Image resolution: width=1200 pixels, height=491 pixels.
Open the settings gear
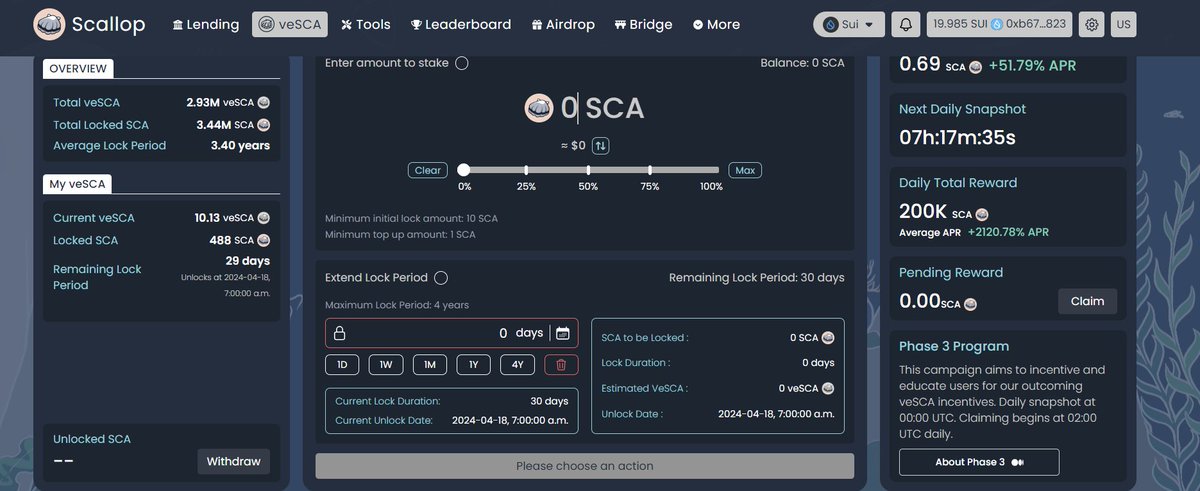coord(1092,24)
